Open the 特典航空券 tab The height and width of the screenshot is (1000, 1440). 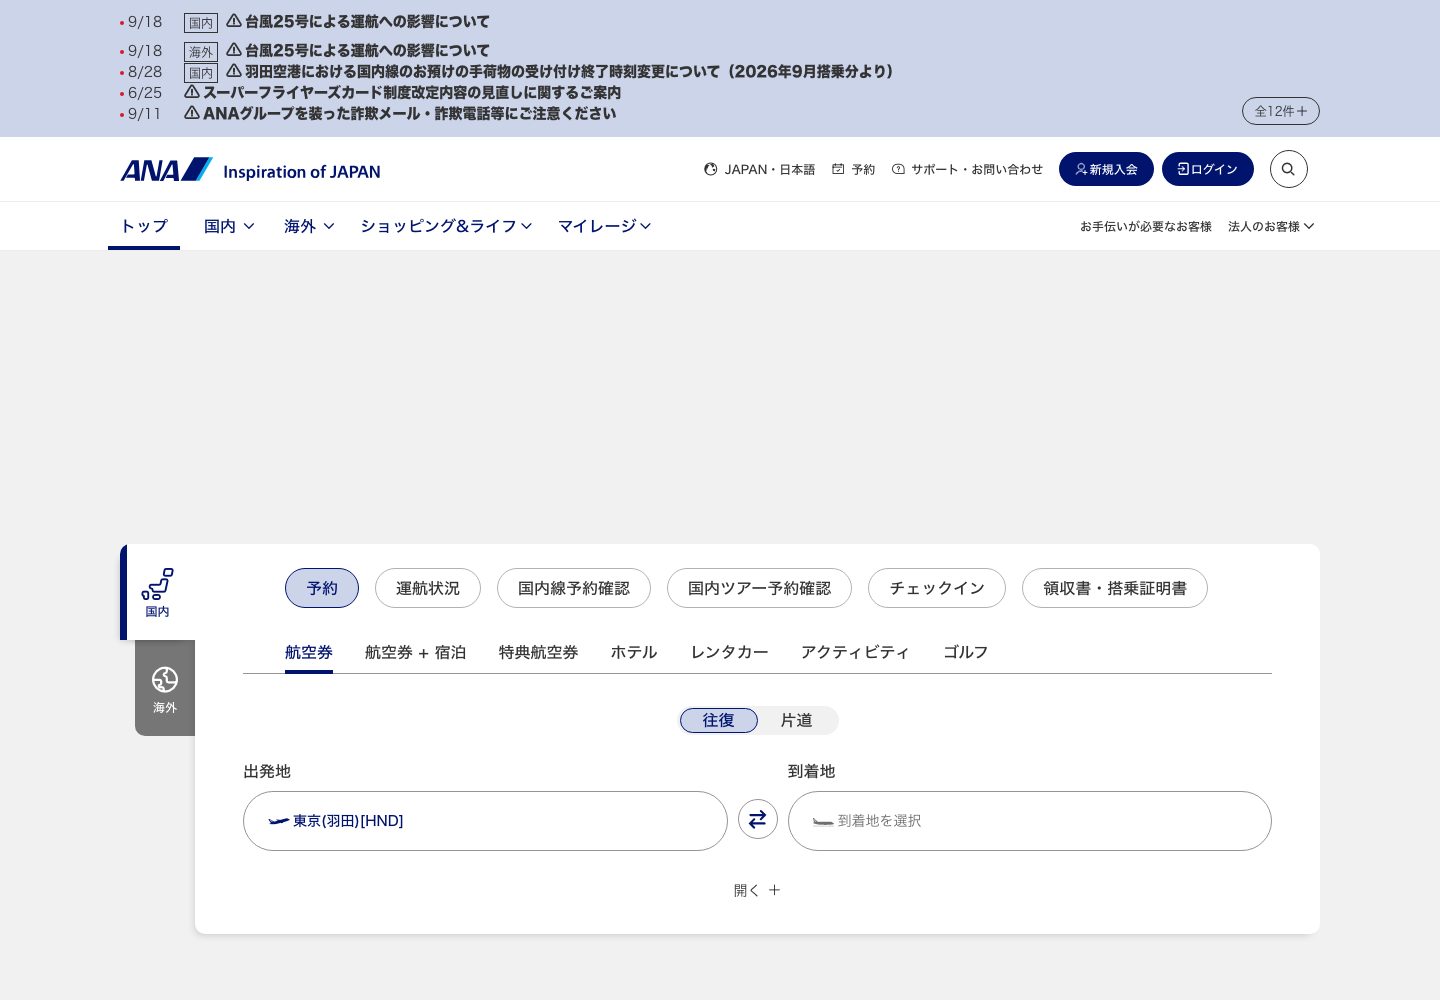click(x=539, y=652)
